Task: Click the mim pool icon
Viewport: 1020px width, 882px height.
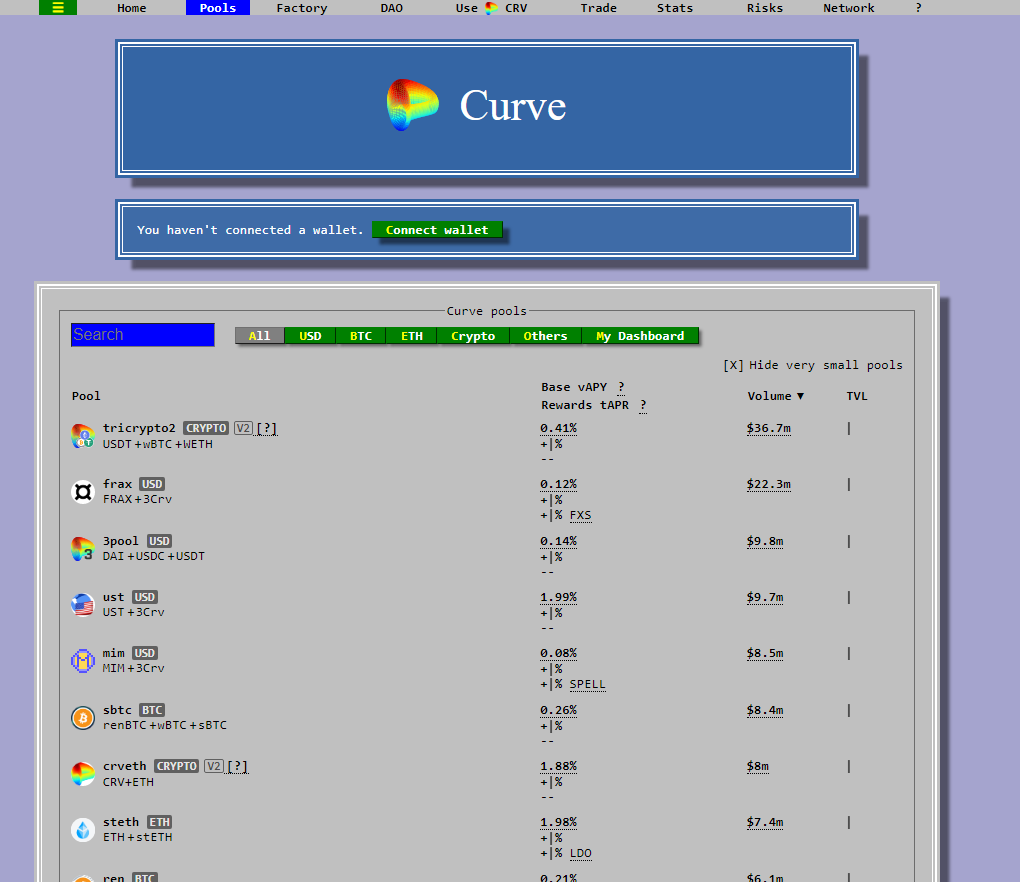Action: [x=83, y=661]
